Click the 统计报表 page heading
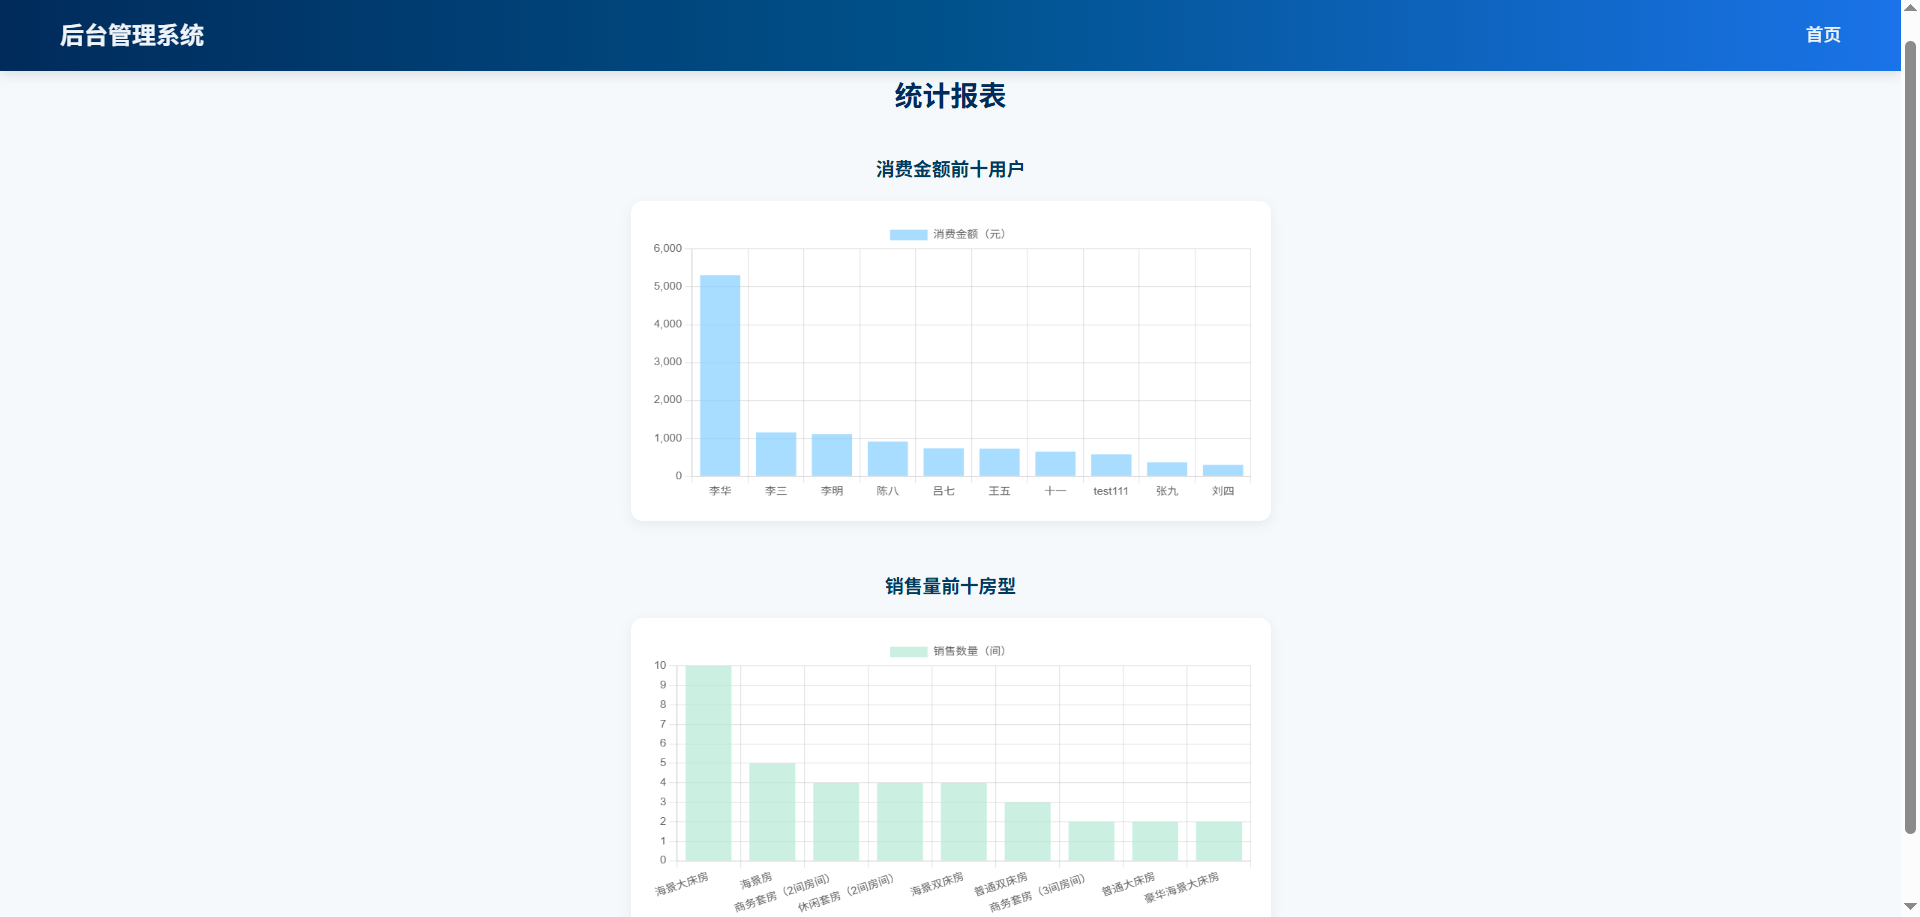1920x917 pixels. [x=951, y=96]
